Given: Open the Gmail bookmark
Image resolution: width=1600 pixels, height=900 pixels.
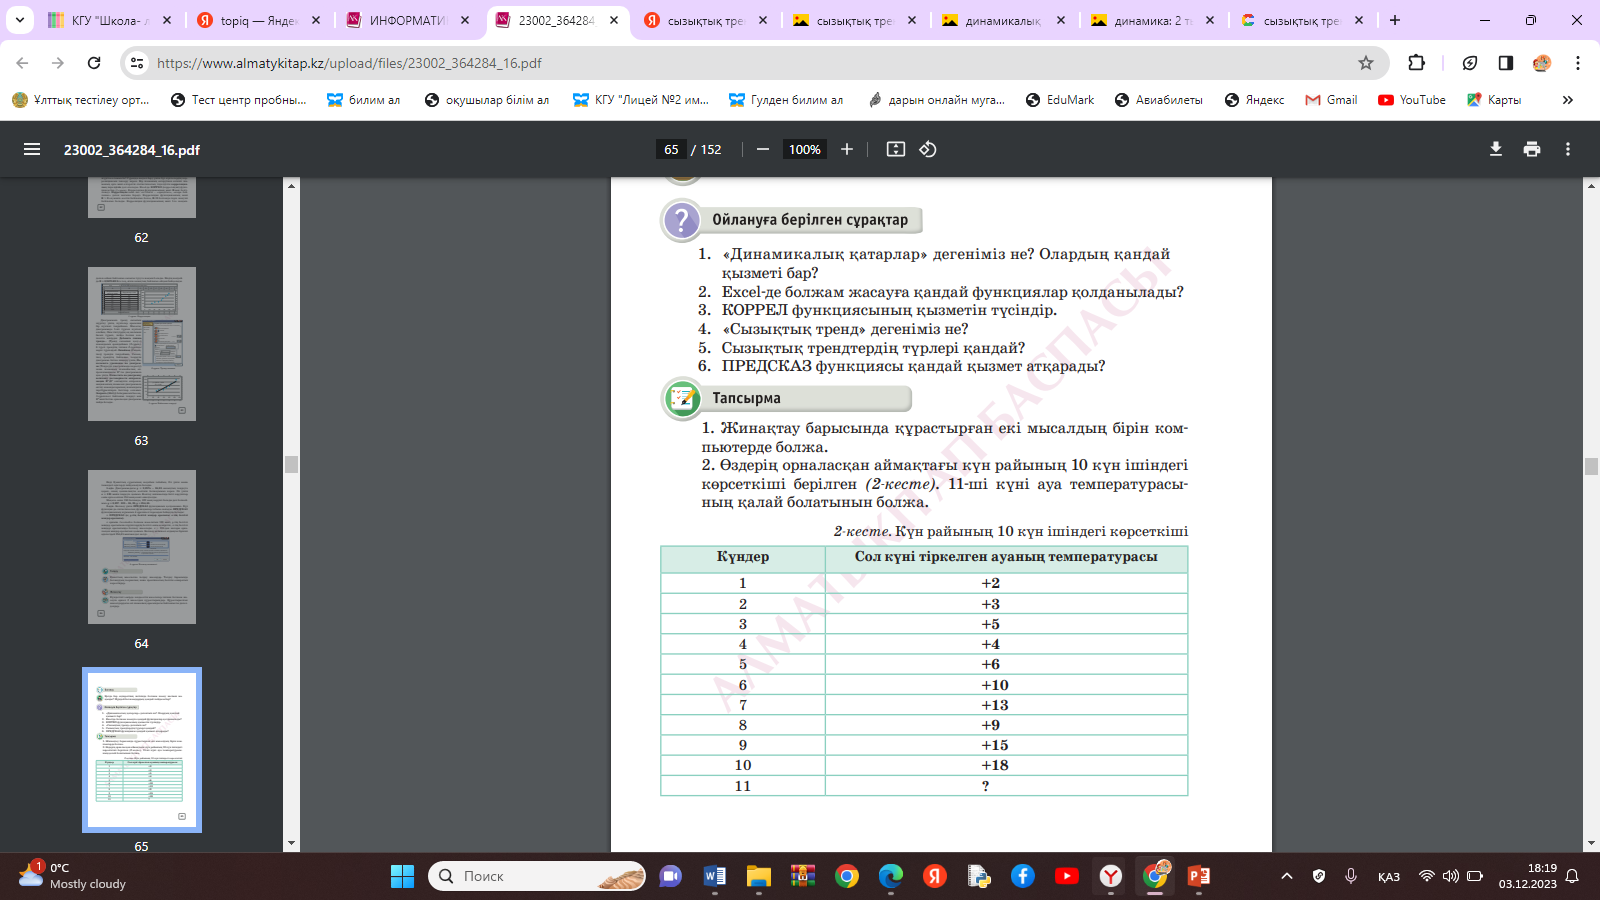Looking at the screenshot, I should (x=1331, y=100).
